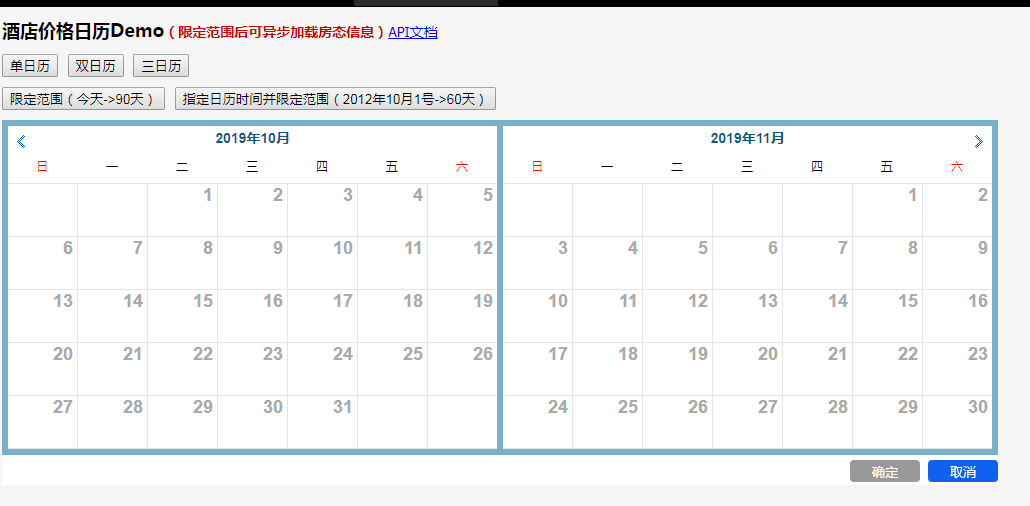Choose October 22 date cell
Viewport: 1030px width, 506px height.
183,369
